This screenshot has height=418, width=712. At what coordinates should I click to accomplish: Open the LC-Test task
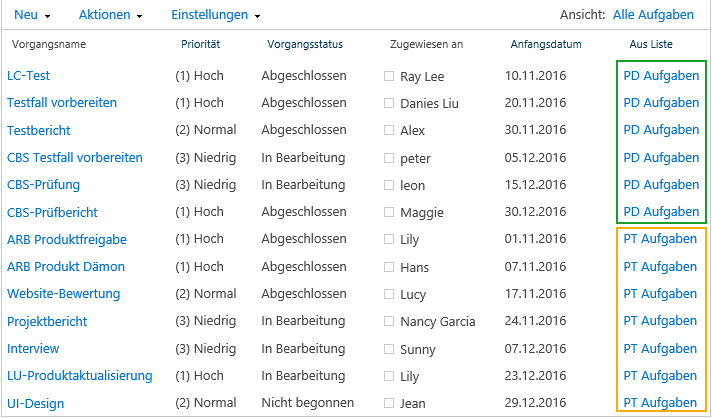click(x=28, y=76)
